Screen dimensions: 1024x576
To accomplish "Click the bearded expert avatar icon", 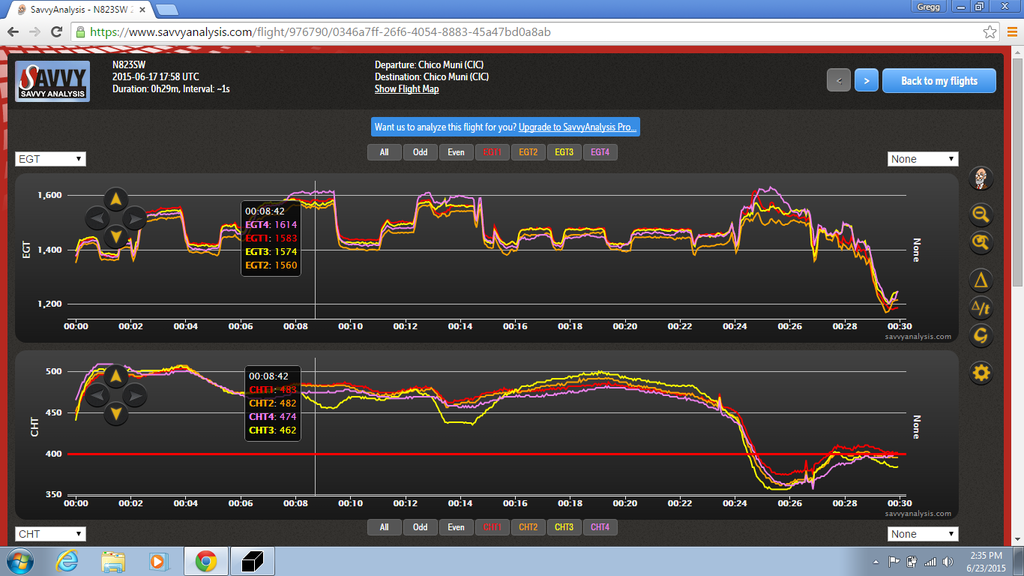I will click(x=981, y=179).
